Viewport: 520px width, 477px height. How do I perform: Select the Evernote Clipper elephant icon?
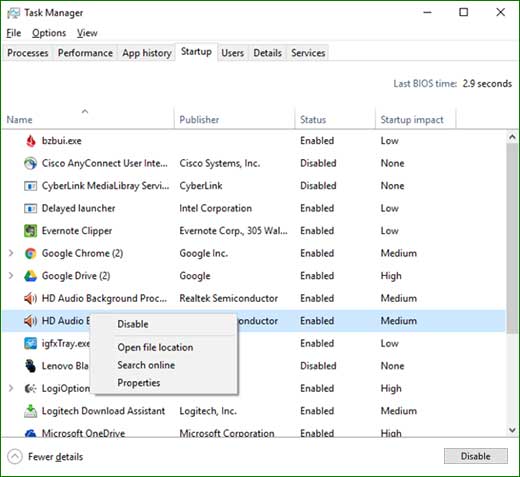[x=30, y=231]
